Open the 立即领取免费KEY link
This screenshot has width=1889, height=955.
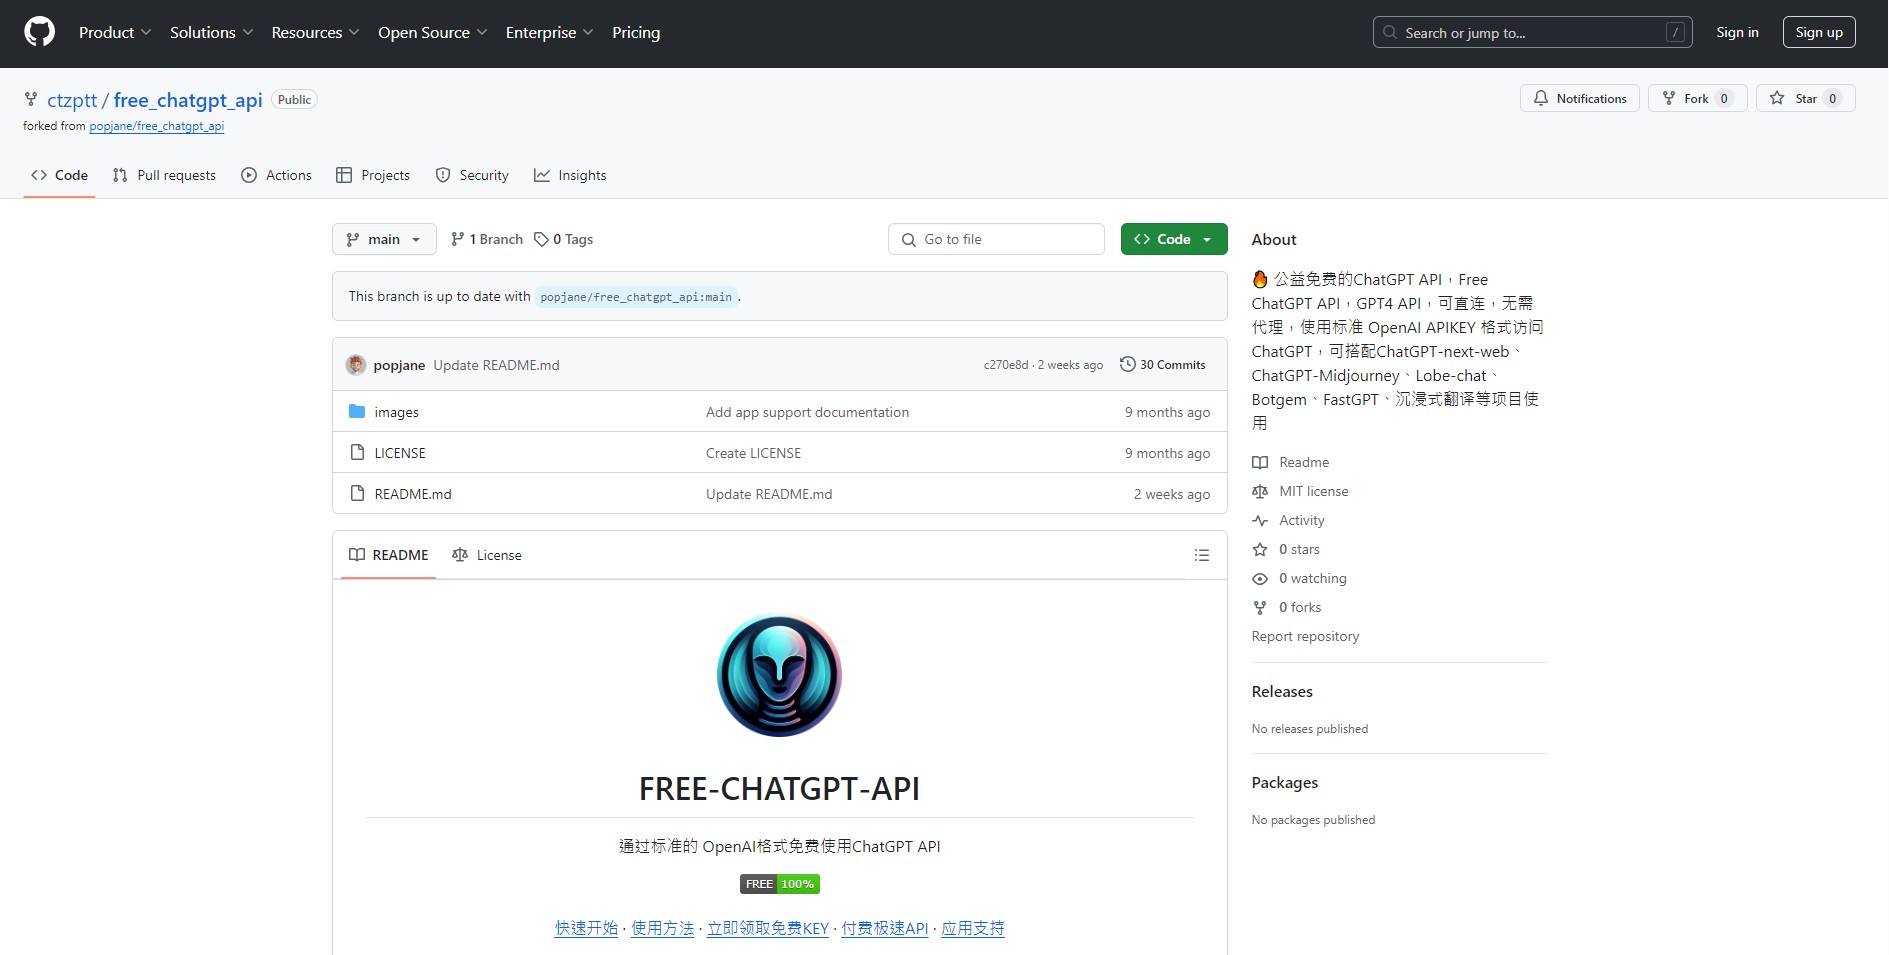point(768,928)
